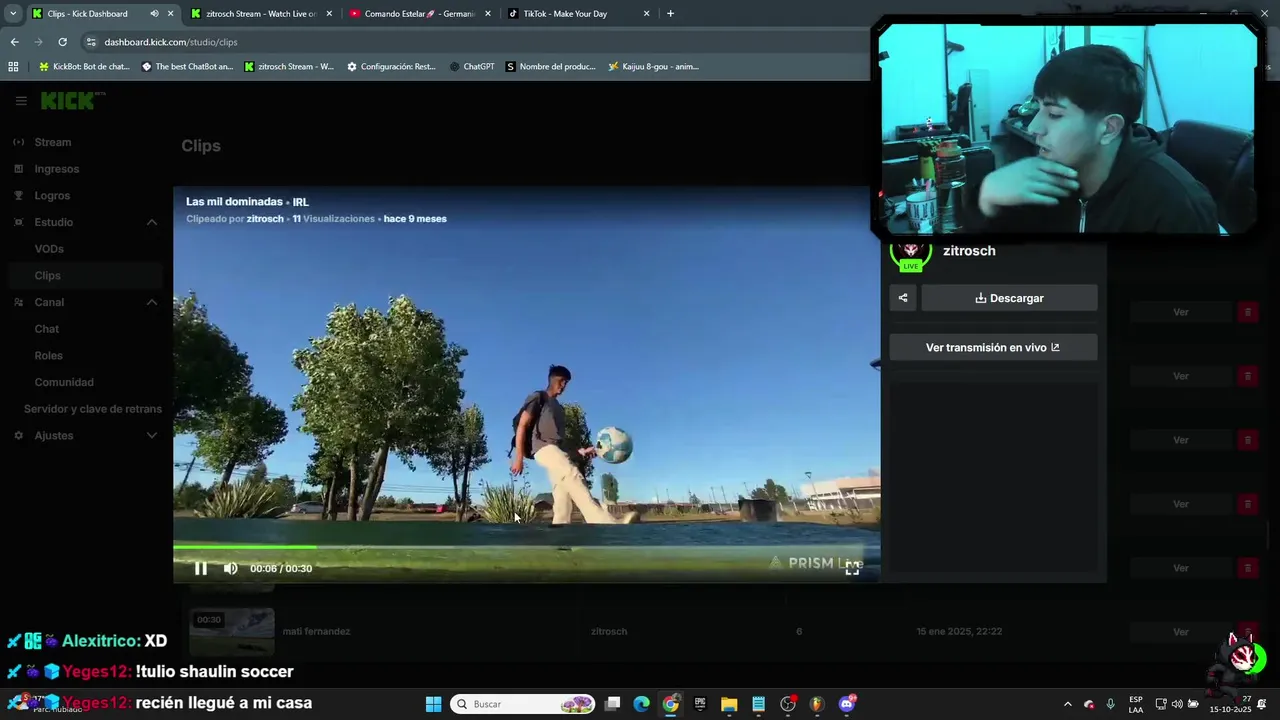Click the Ingresos icon in sidebar

pos(18,169)
